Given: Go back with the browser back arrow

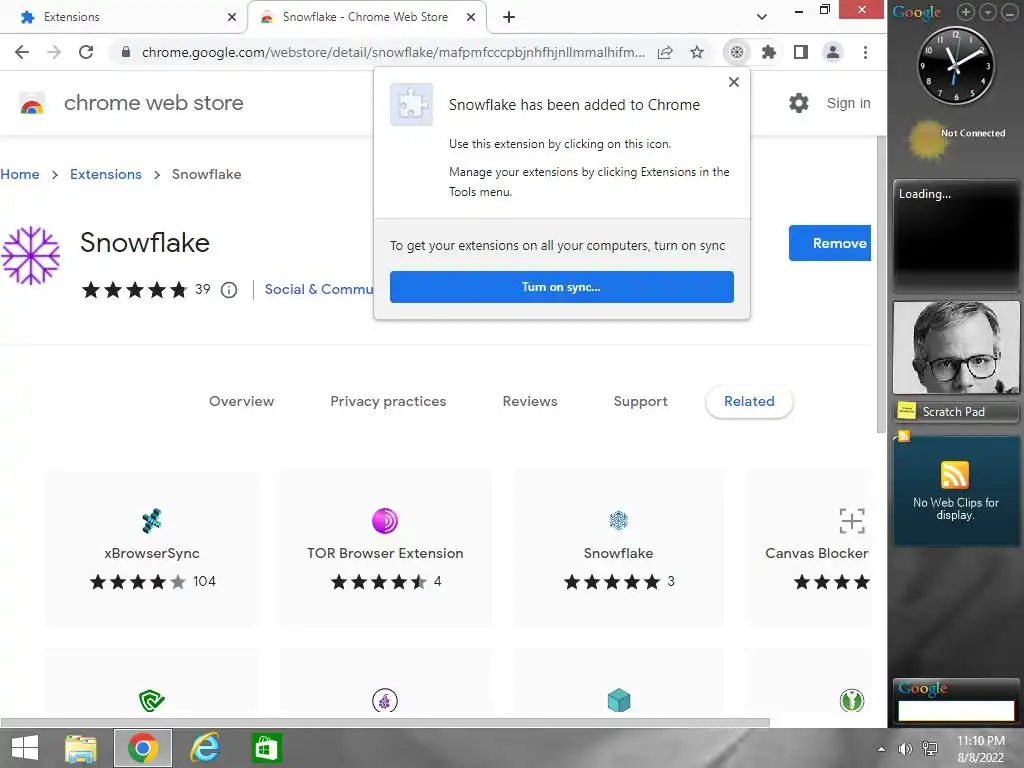Looking at the screenshot, I should [22, 52].
